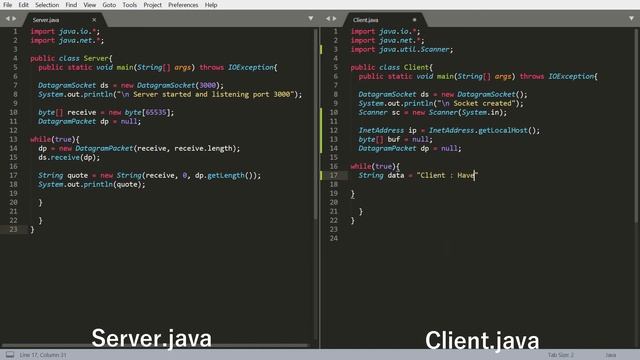Screen dimensions: 640x360
Task: Open Java syntax selector in status bar
Action: [x=611, y=355]
